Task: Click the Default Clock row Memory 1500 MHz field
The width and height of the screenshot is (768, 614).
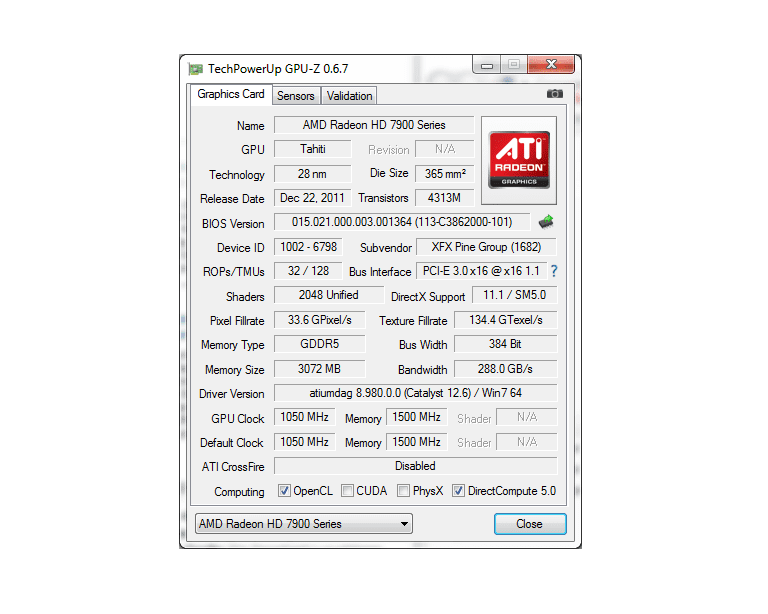Action: [417, 442]
